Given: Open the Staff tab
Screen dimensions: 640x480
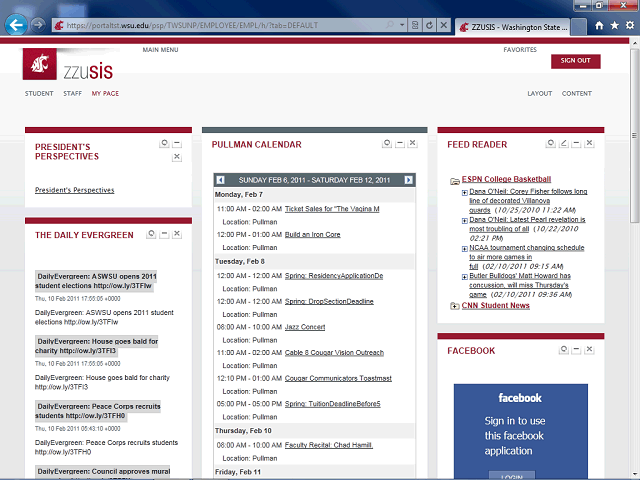Looking at the screenshot, I should (x=72, y=93).
